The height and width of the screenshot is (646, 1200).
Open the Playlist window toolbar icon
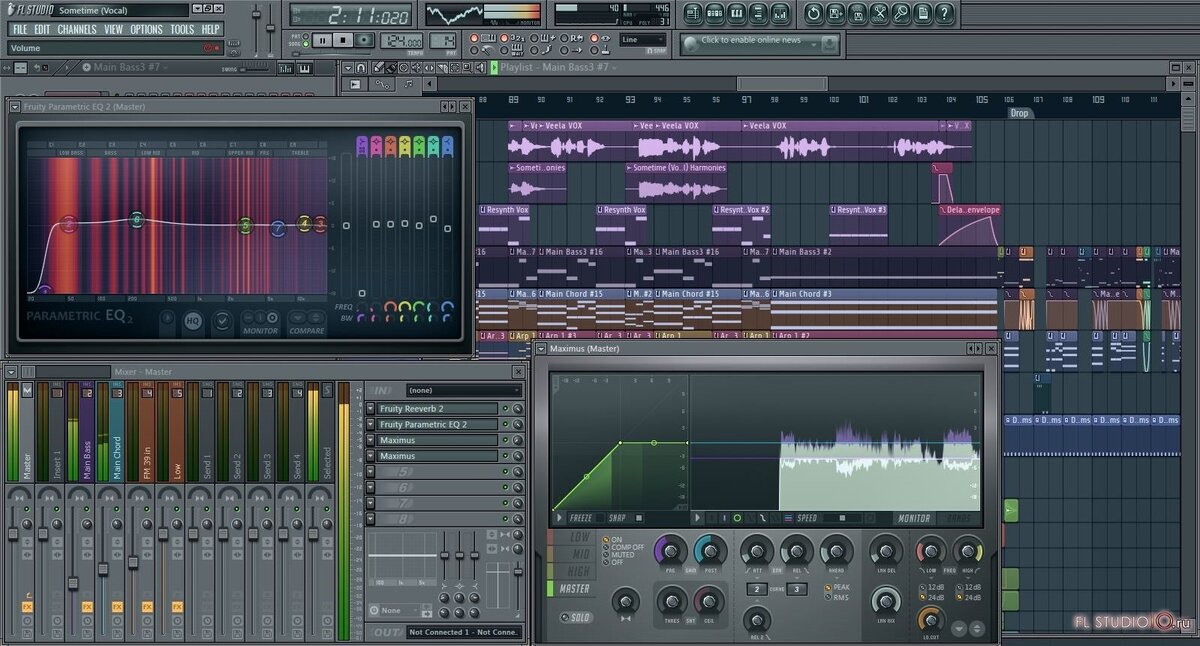pyautogui.click(x=691, y=14)
